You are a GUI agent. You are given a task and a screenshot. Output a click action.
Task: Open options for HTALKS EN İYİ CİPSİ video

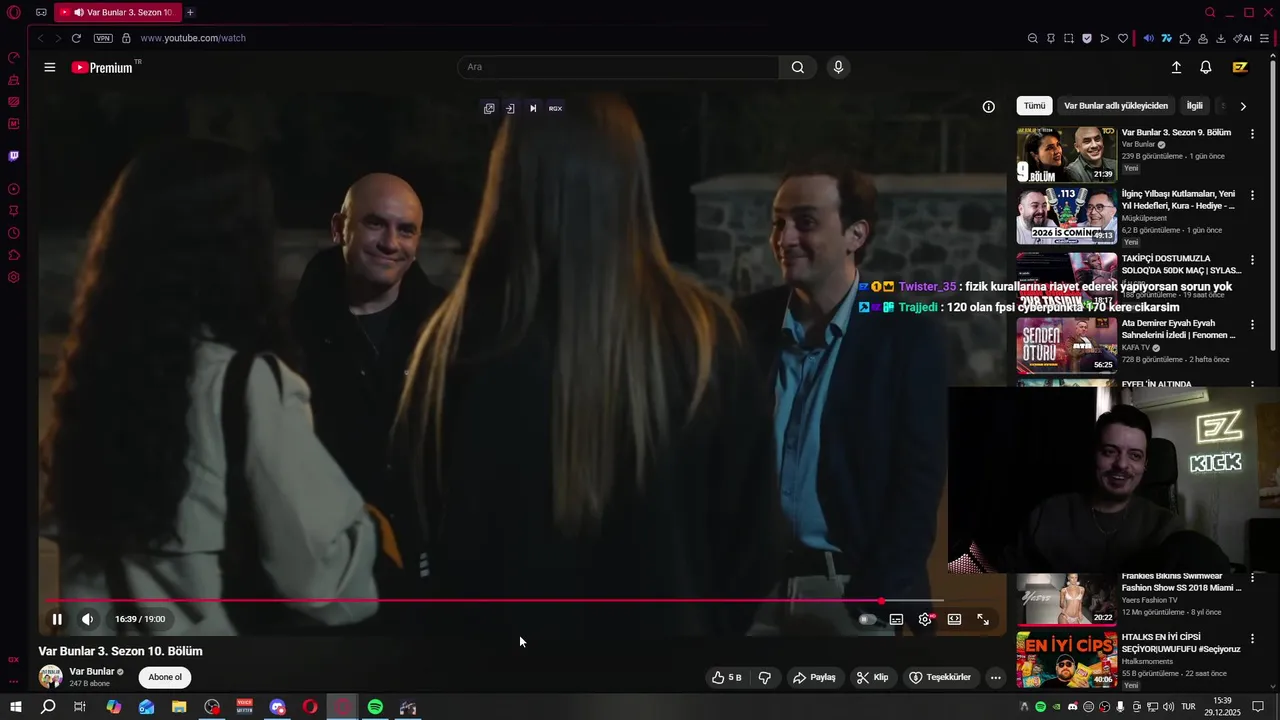[x=1252, y=637]
